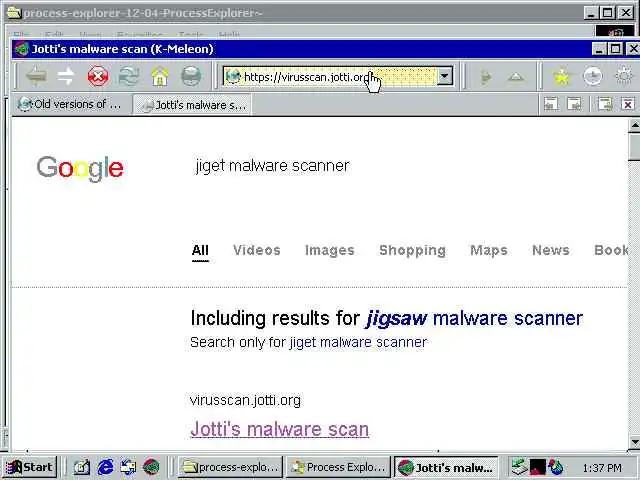
Task: Open the Home page icon
Action: pyautogui.click(x=160, y=76)
